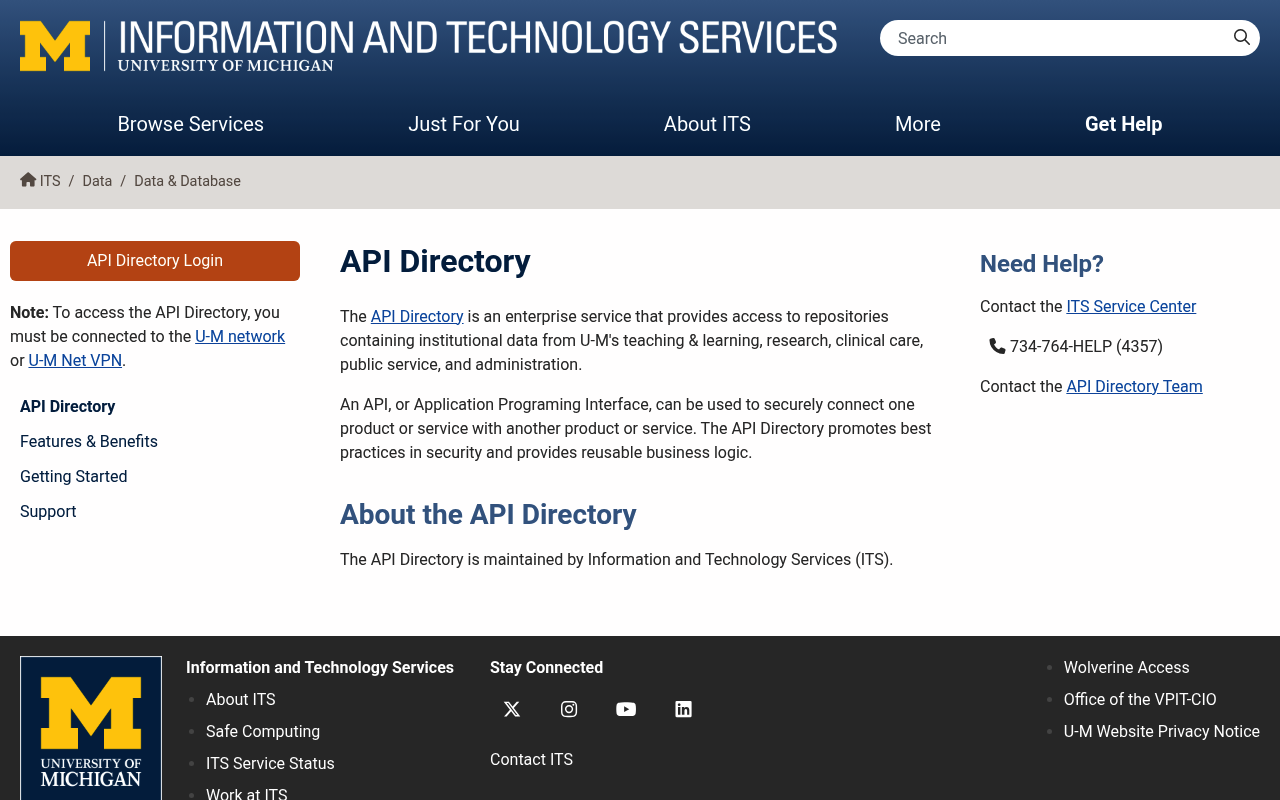Select API Directory in the side menu

(68, 407)
